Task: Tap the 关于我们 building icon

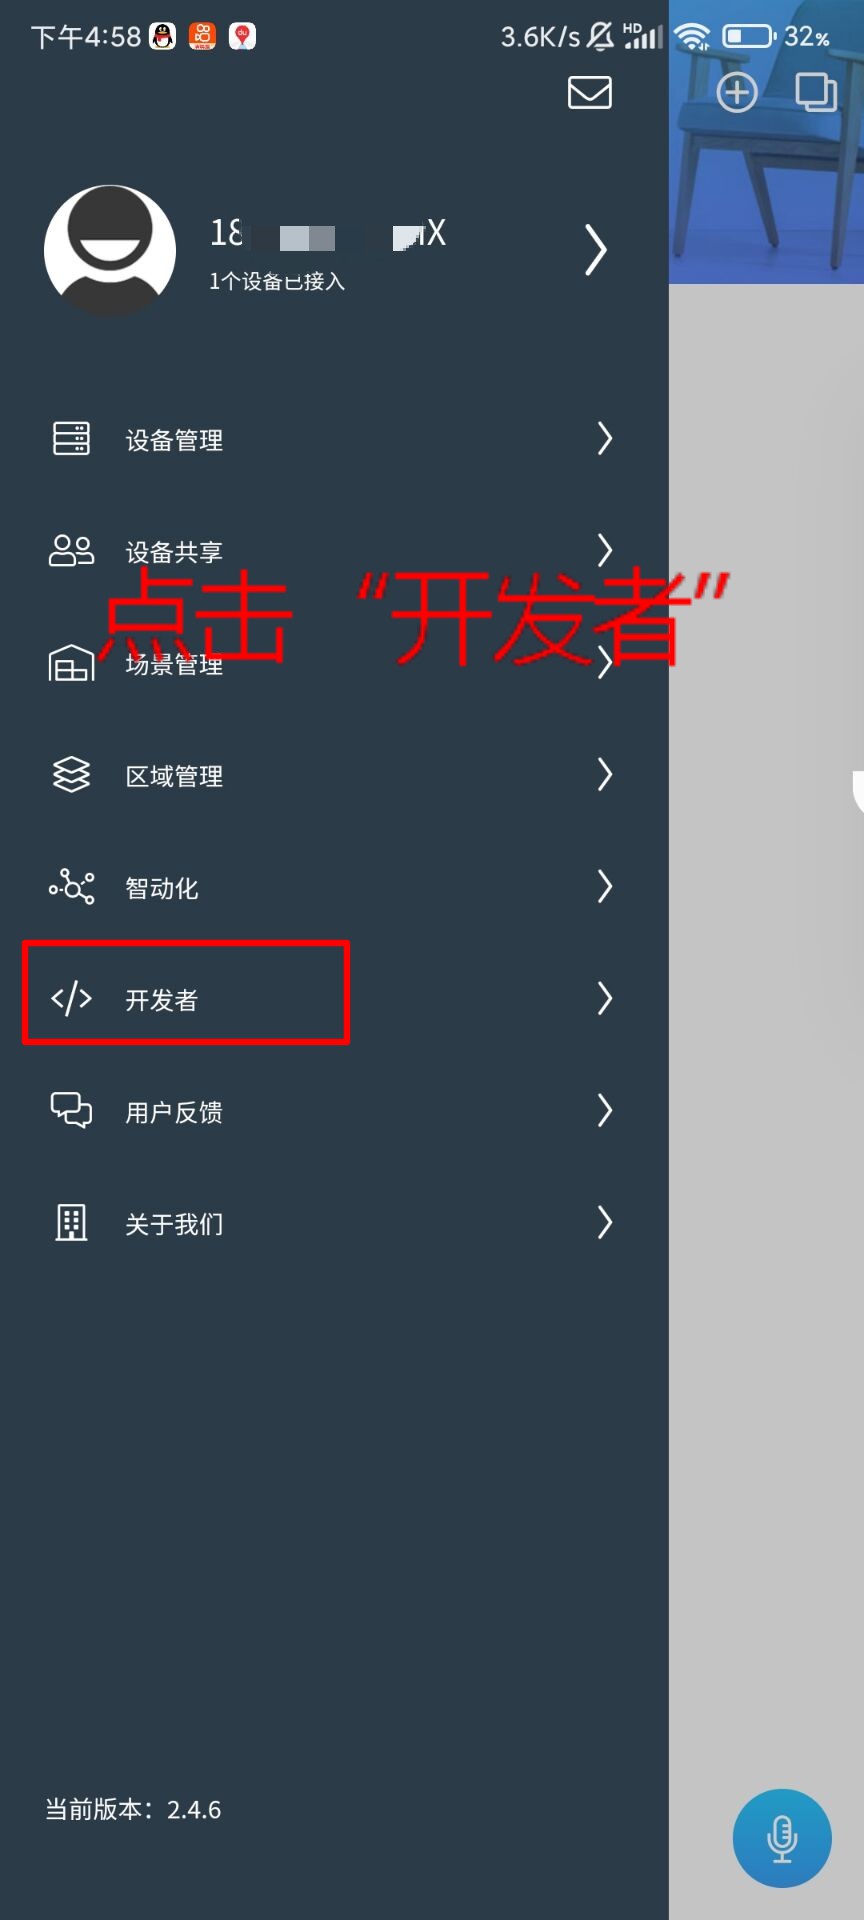Action: (71, 1223)
